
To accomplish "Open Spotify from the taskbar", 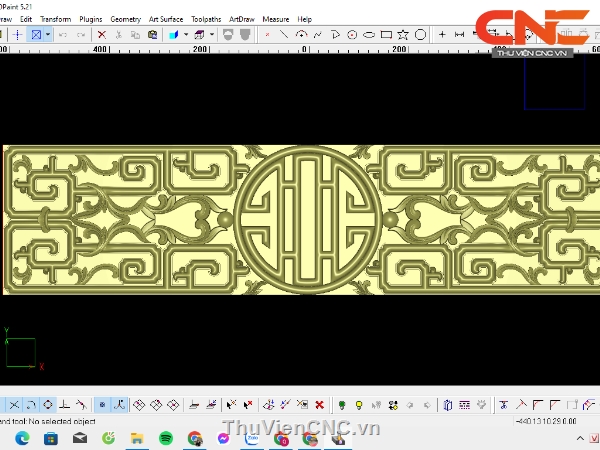I will [166, 439].
